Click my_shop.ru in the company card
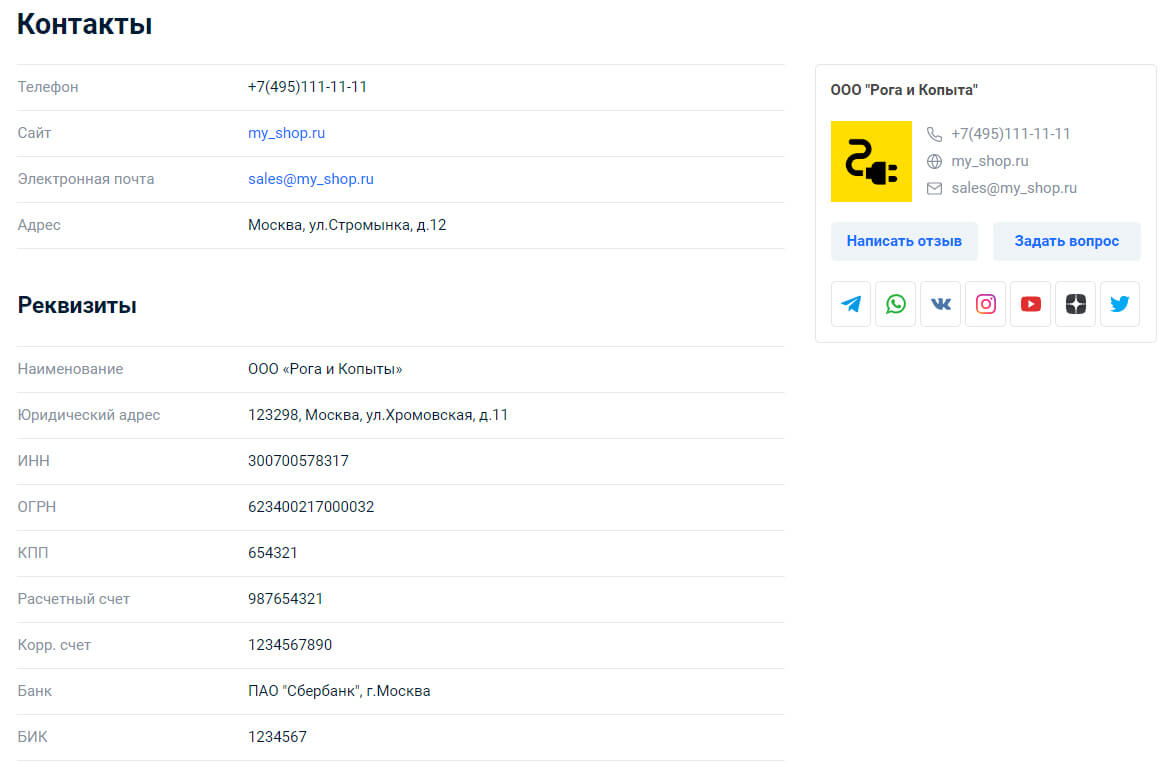This screenshot has width=1173, height=767. pyautogui.click(x=989, y=161)
